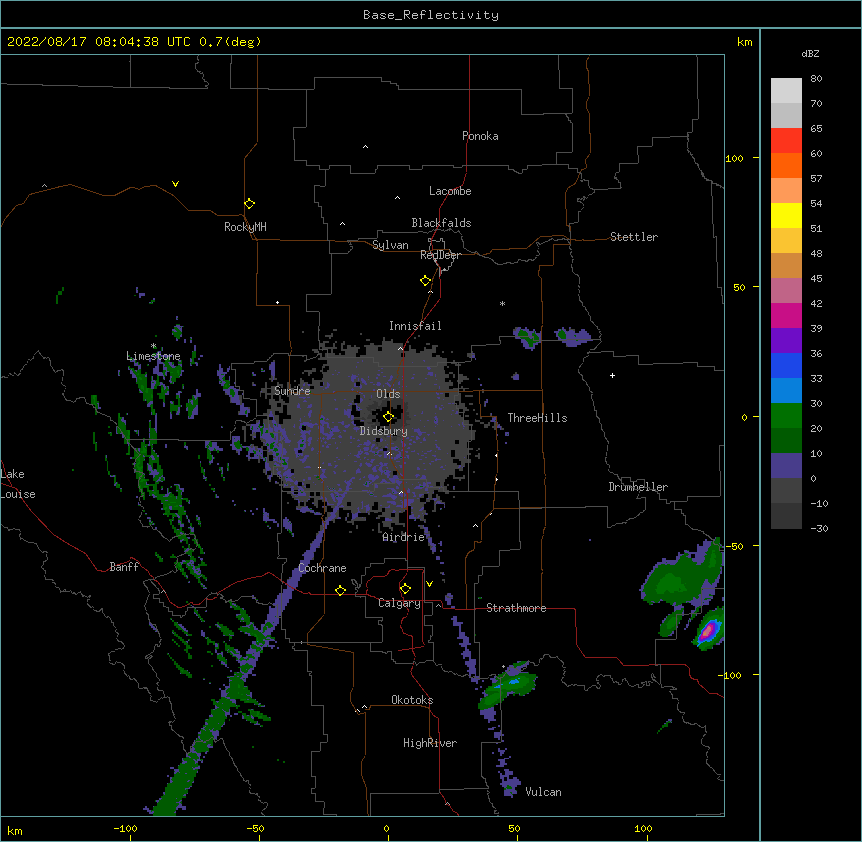This screenshot has height=842, width=862.
Task: Click the yellow diamond marker above Calgary label
Action: 405,589
